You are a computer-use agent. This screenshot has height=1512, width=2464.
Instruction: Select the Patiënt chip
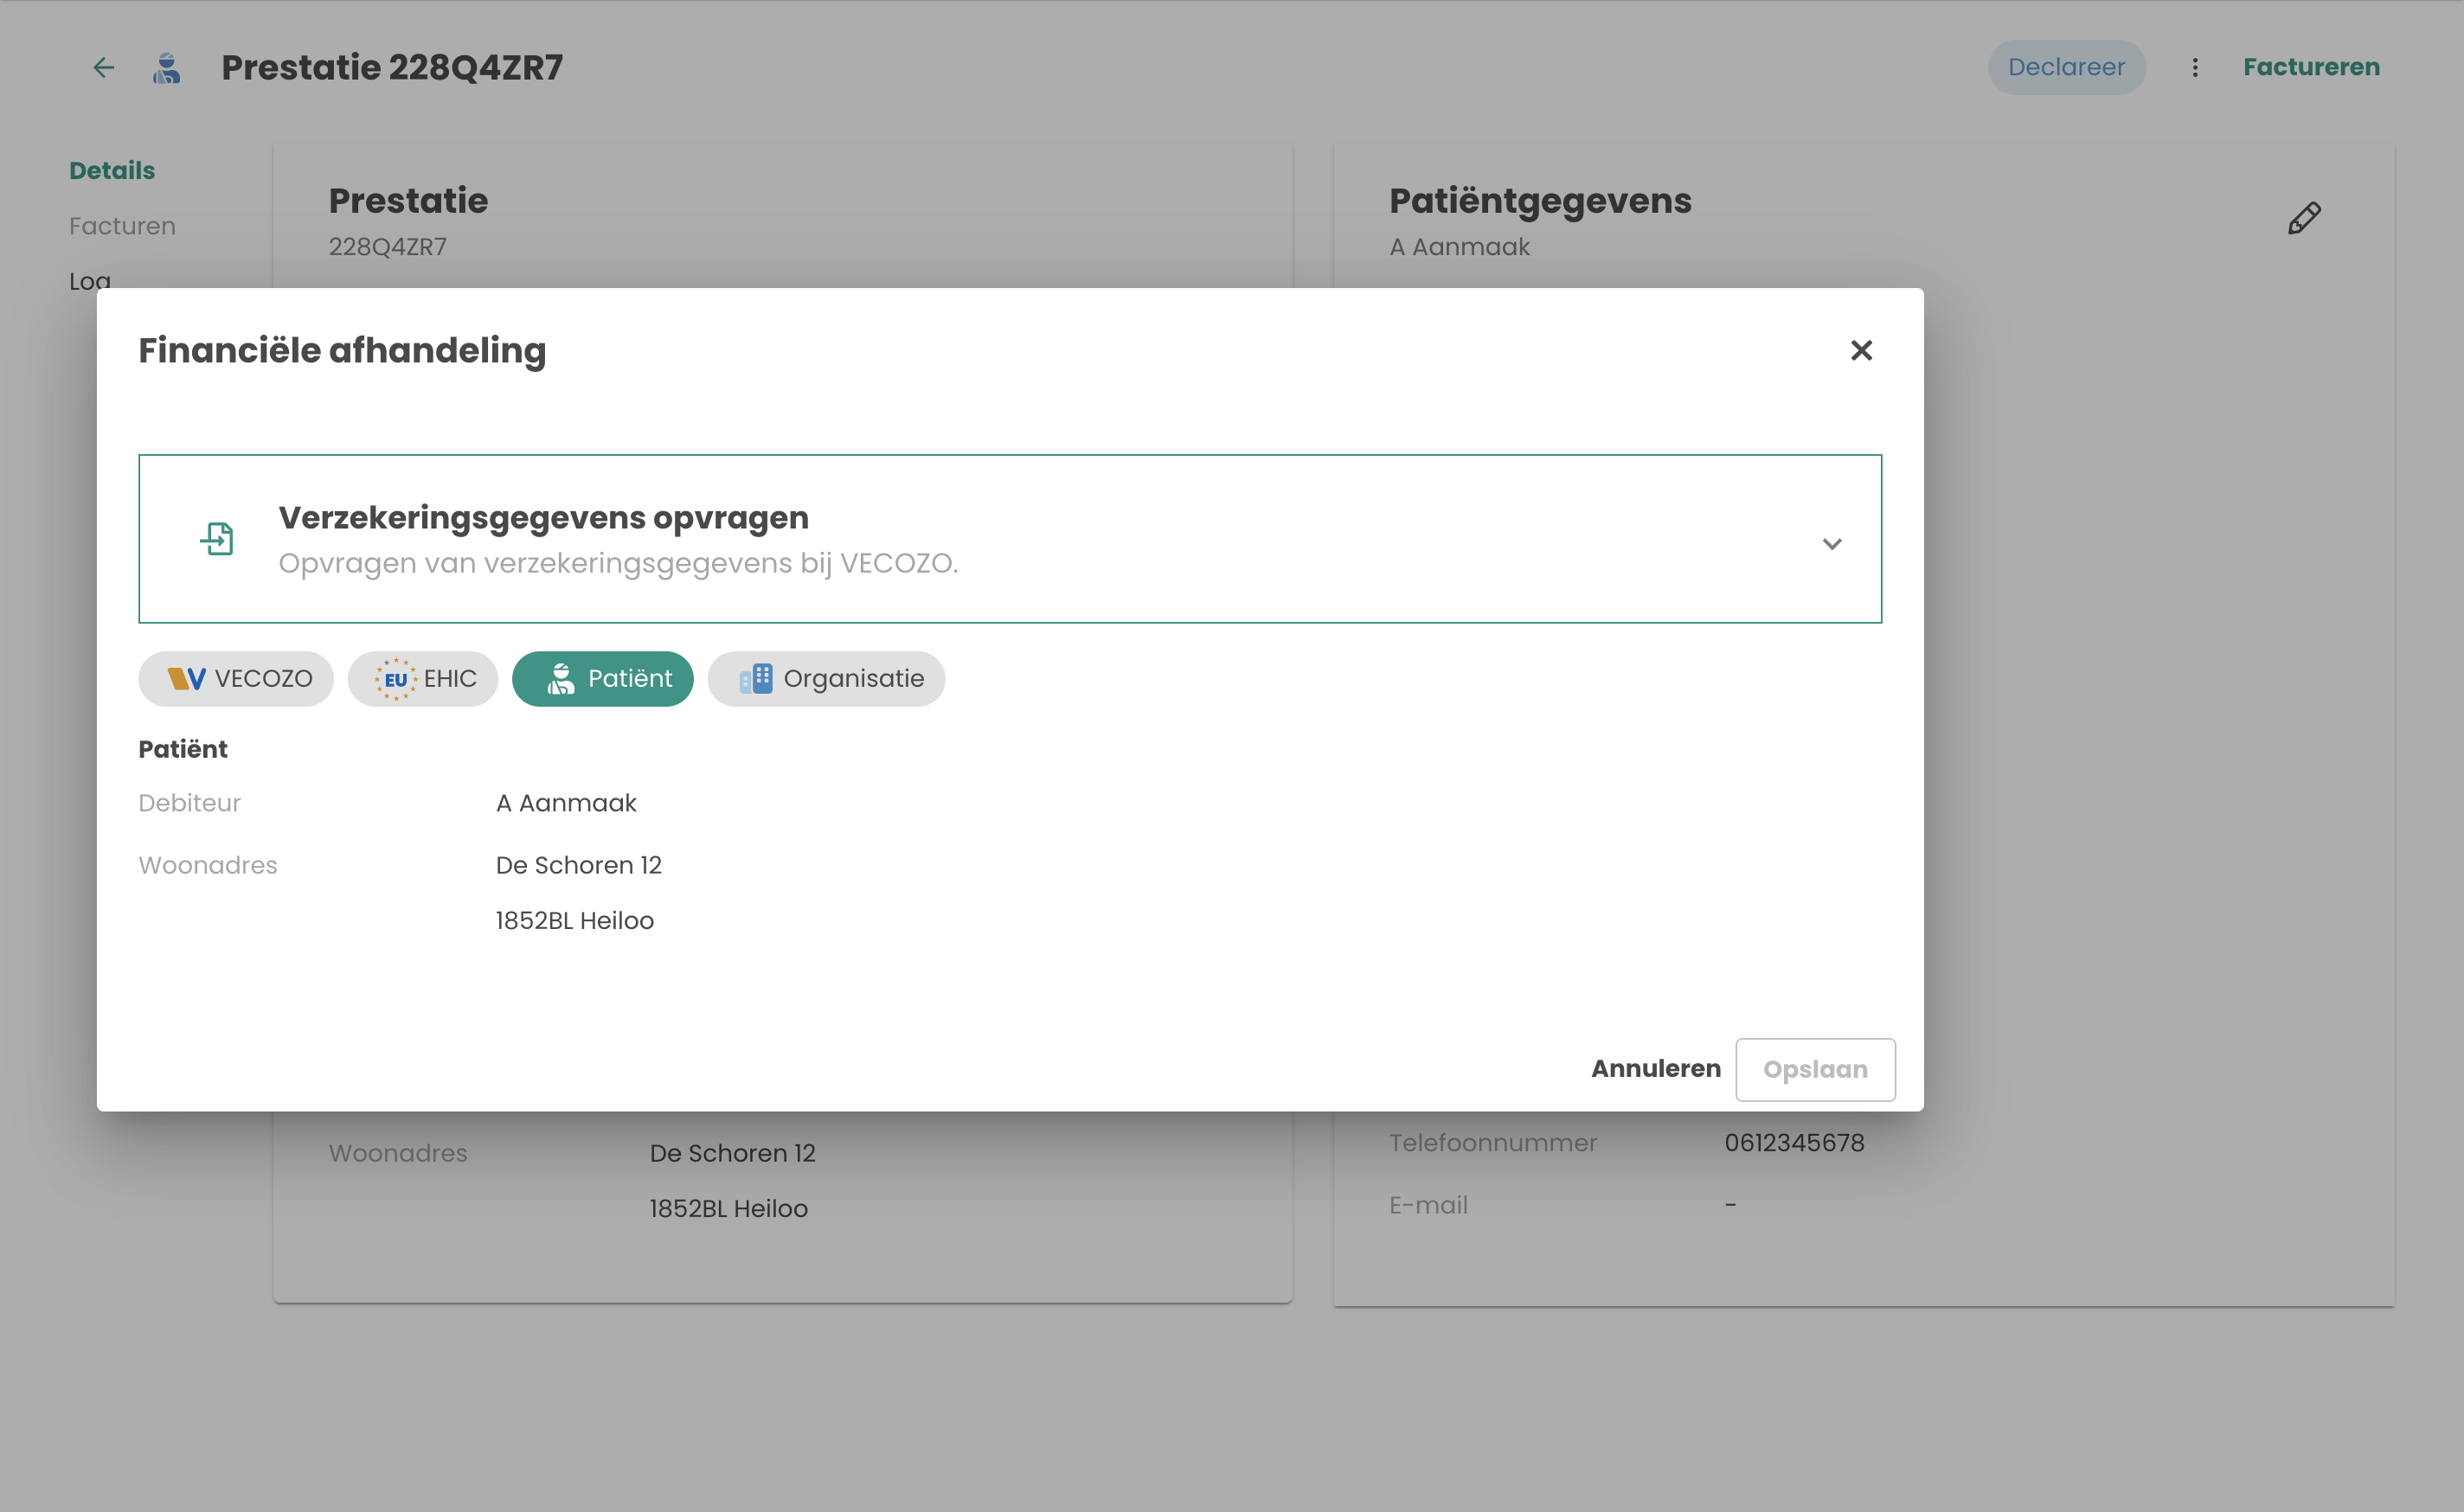click(602, 678)
